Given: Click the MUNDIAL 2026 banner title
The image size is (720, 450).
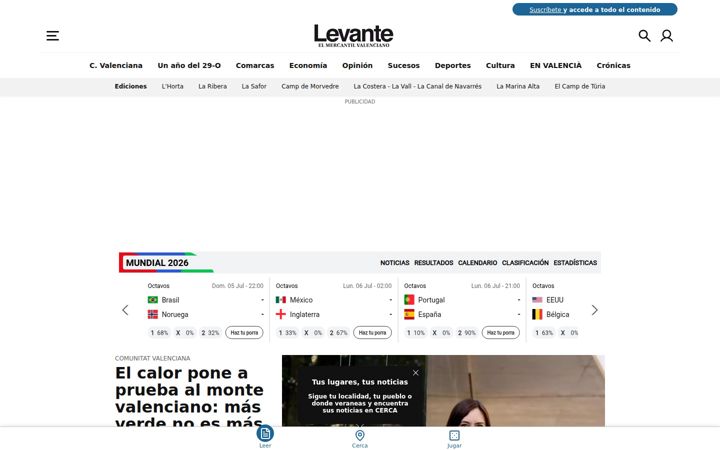Looking at the screenshot, I should (157, 263).
